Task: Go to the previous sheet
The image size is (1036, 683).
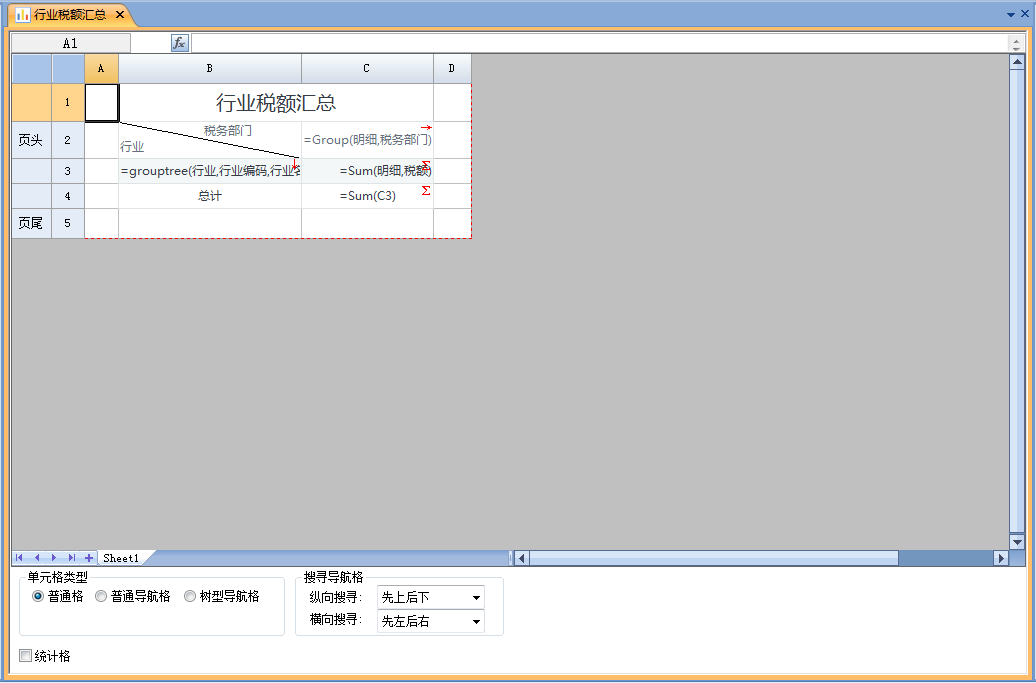Action: point(37,558)
